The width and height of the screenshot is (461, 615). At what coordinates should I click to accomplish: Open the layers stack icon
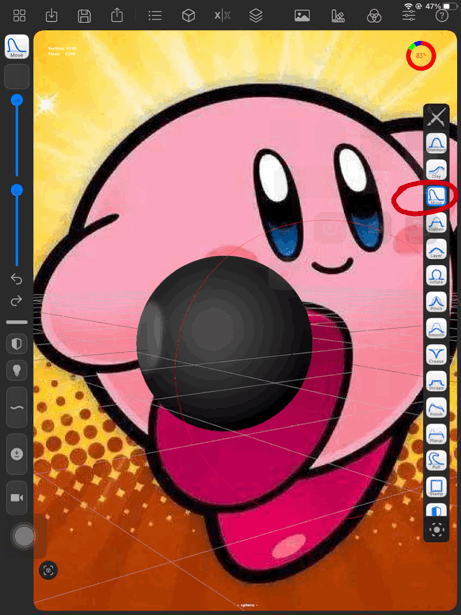[x=256, y=16]
